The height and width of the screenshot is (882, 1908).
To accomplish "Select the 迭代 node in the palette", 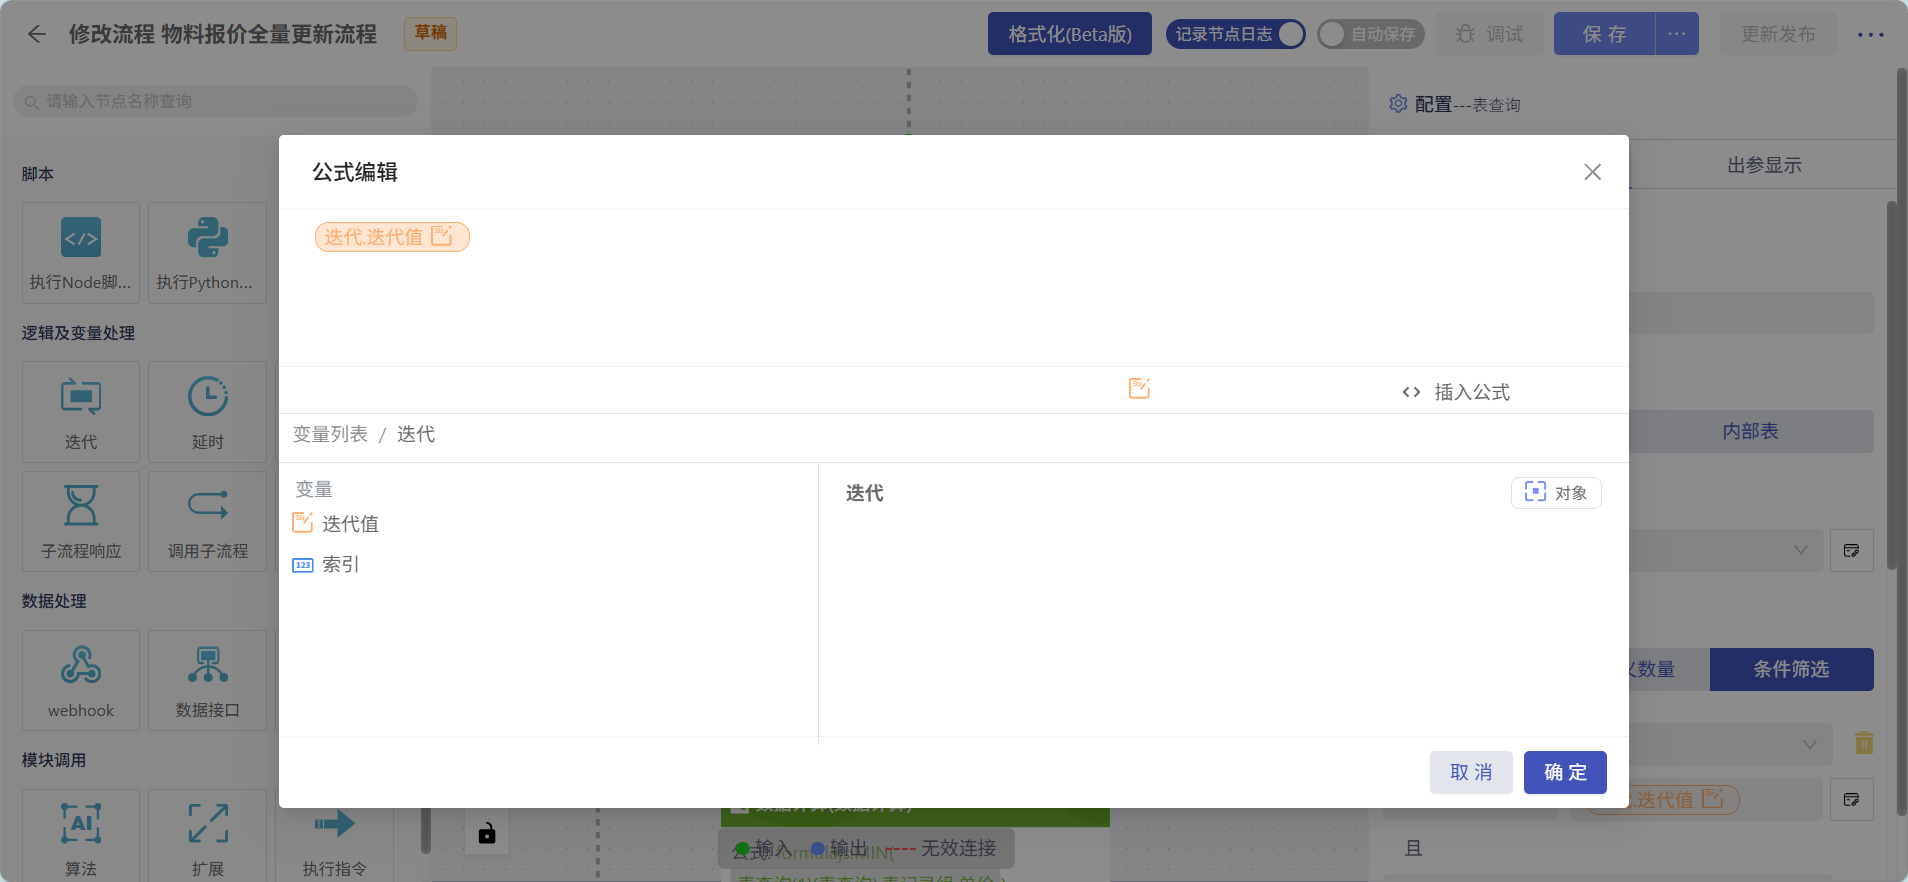I will [x=81, y=412].
